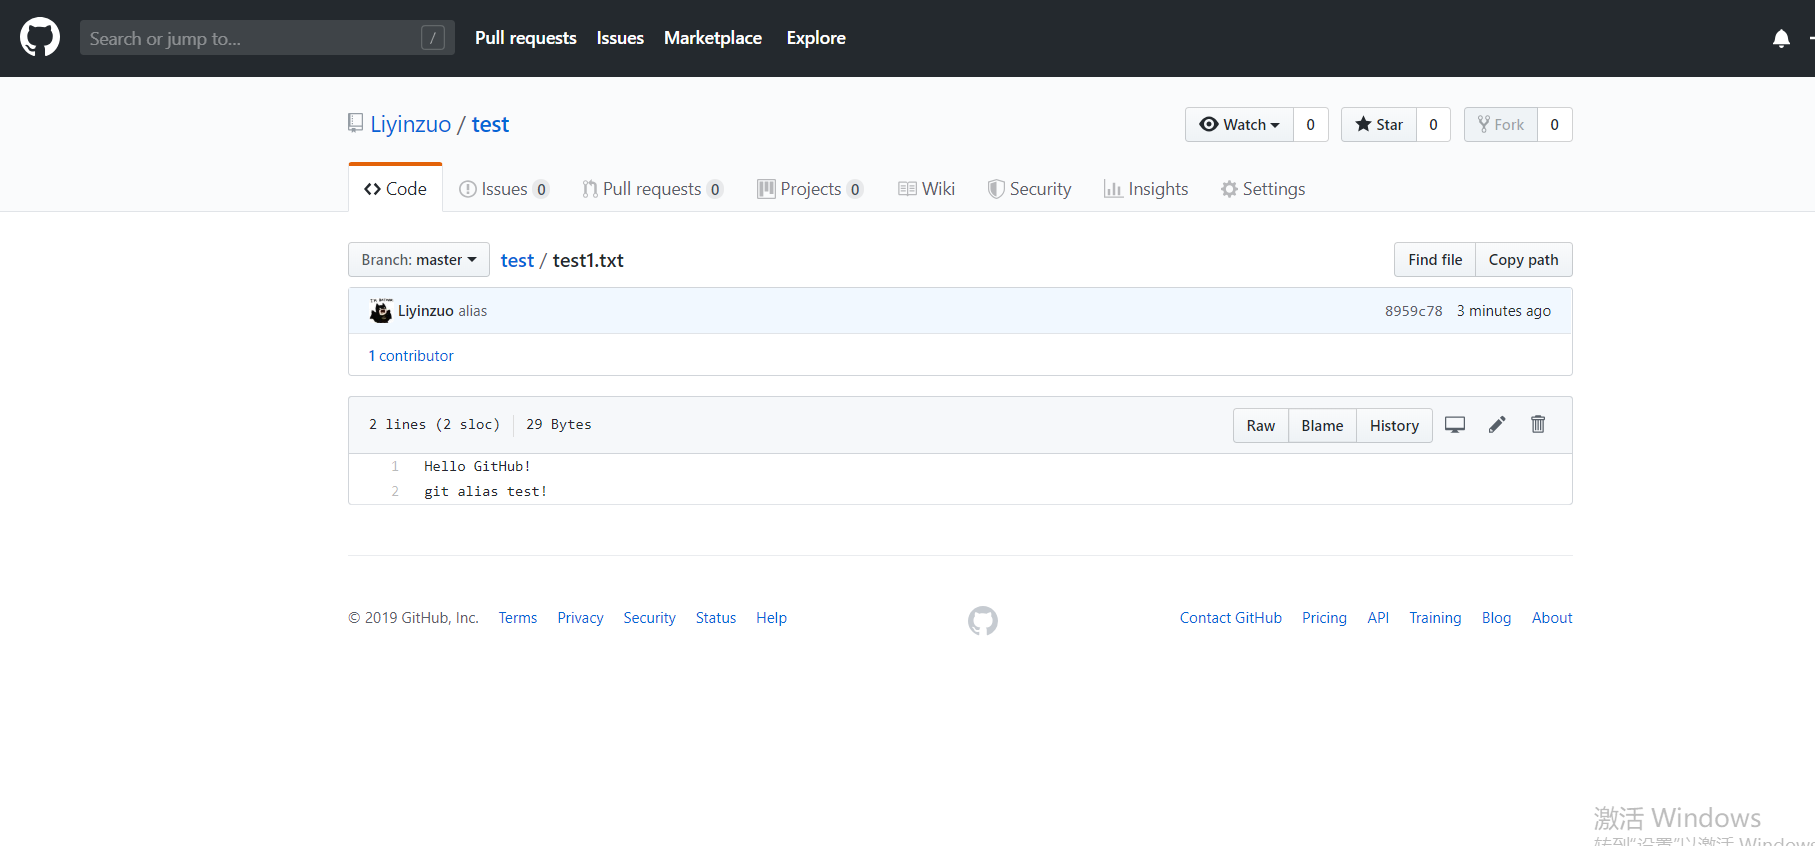The width and height of the screenshot is (1815, 846).
Task: Open the footer Security link
Action: [x=649, y=618]
